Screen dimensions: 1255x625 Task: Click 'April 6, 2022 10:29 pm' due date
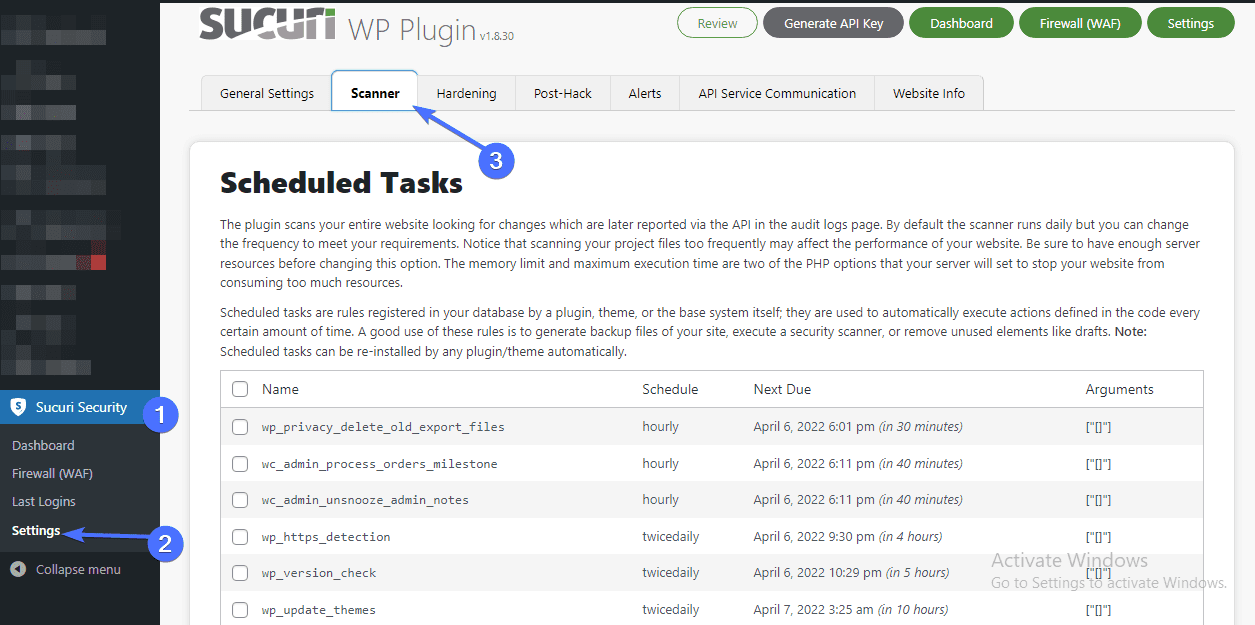coord(818,573)
